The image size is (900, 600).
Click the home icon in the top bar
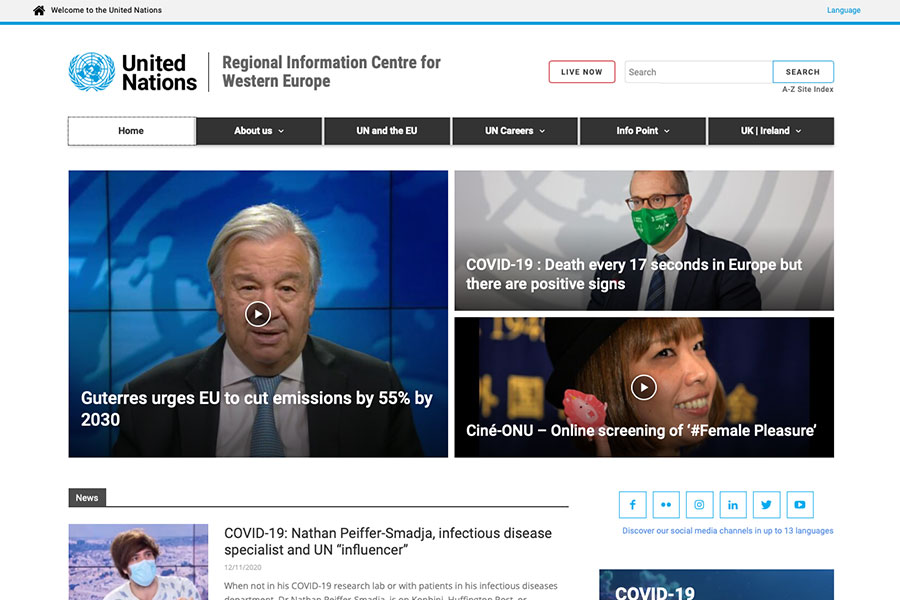(x=39, y=10)
